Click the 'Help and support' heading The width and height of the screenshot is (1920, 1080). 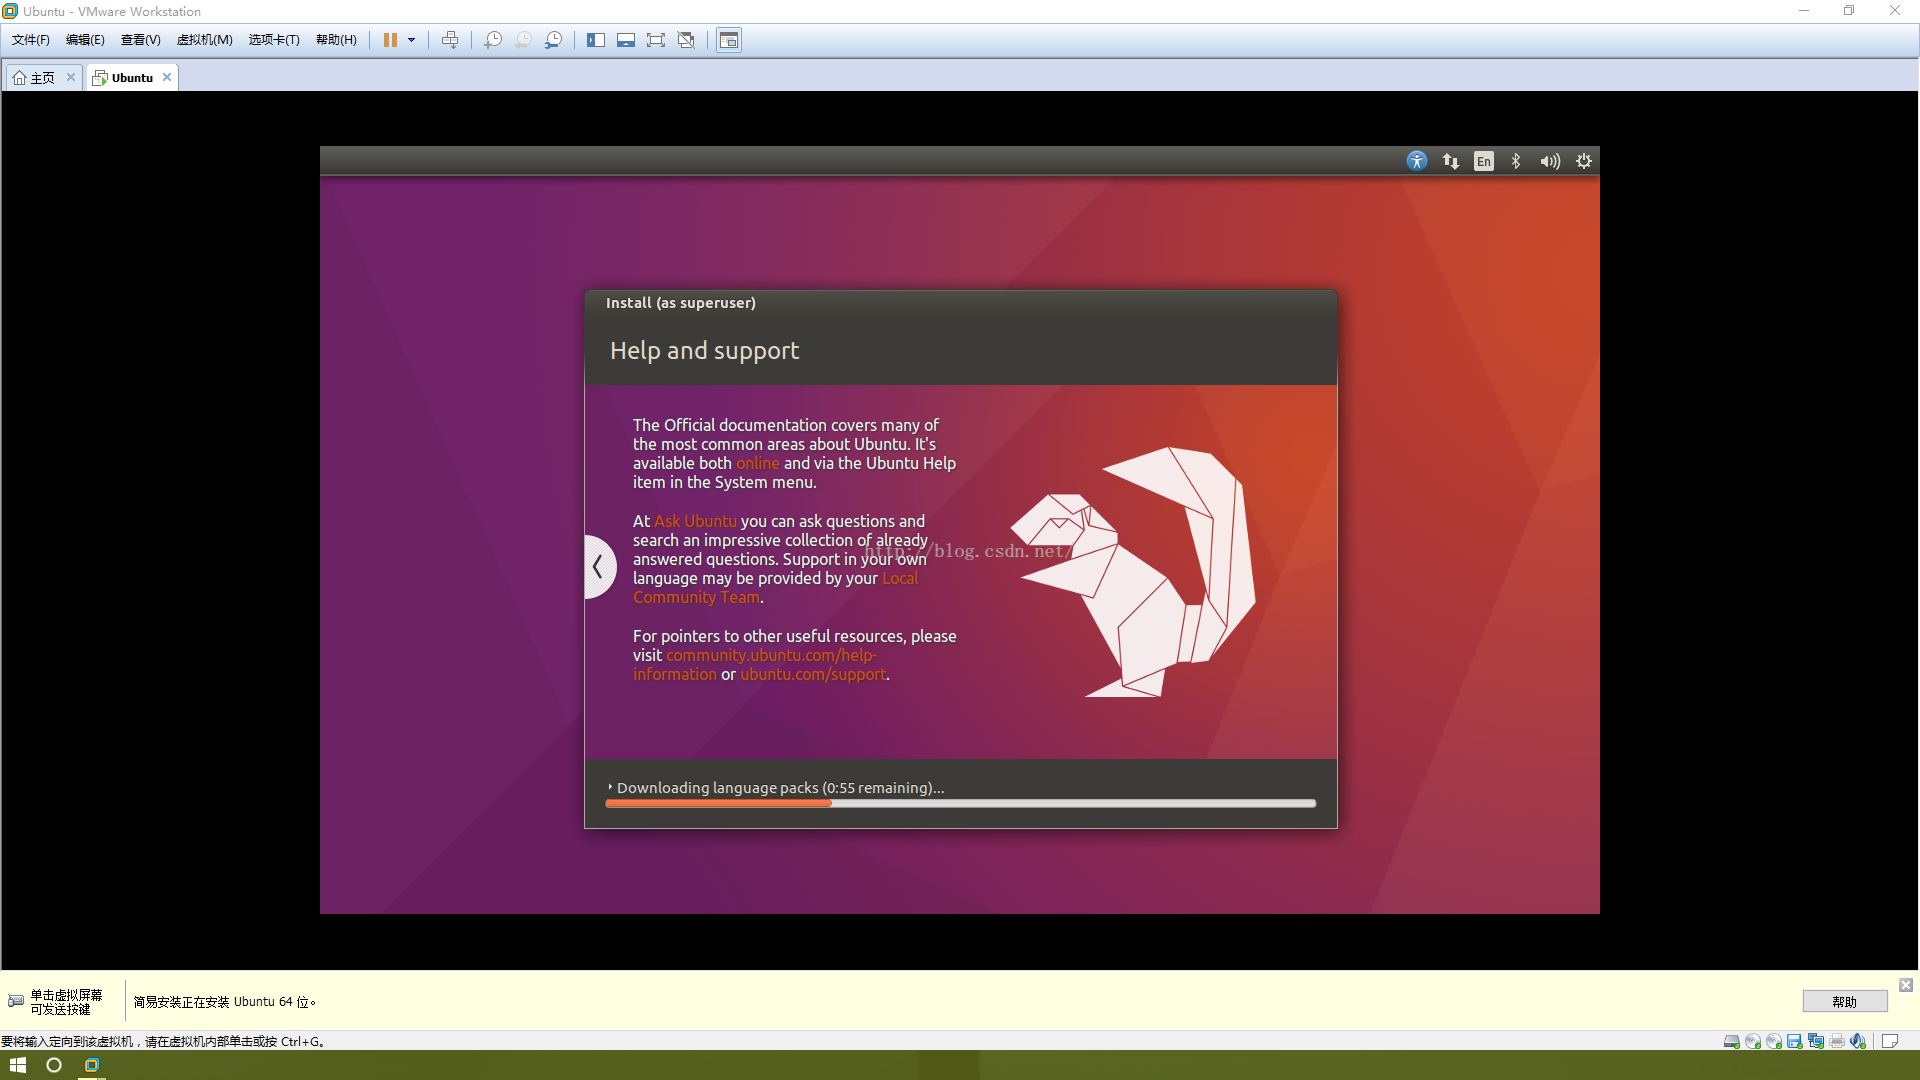pos(704,351)
